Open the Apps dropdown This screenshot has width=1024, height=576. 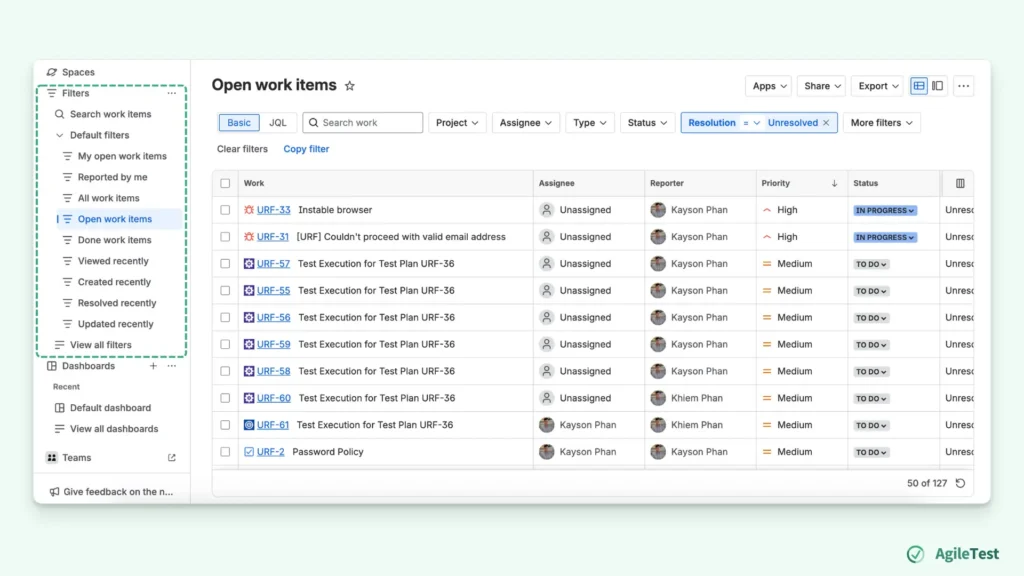point(769,86)
